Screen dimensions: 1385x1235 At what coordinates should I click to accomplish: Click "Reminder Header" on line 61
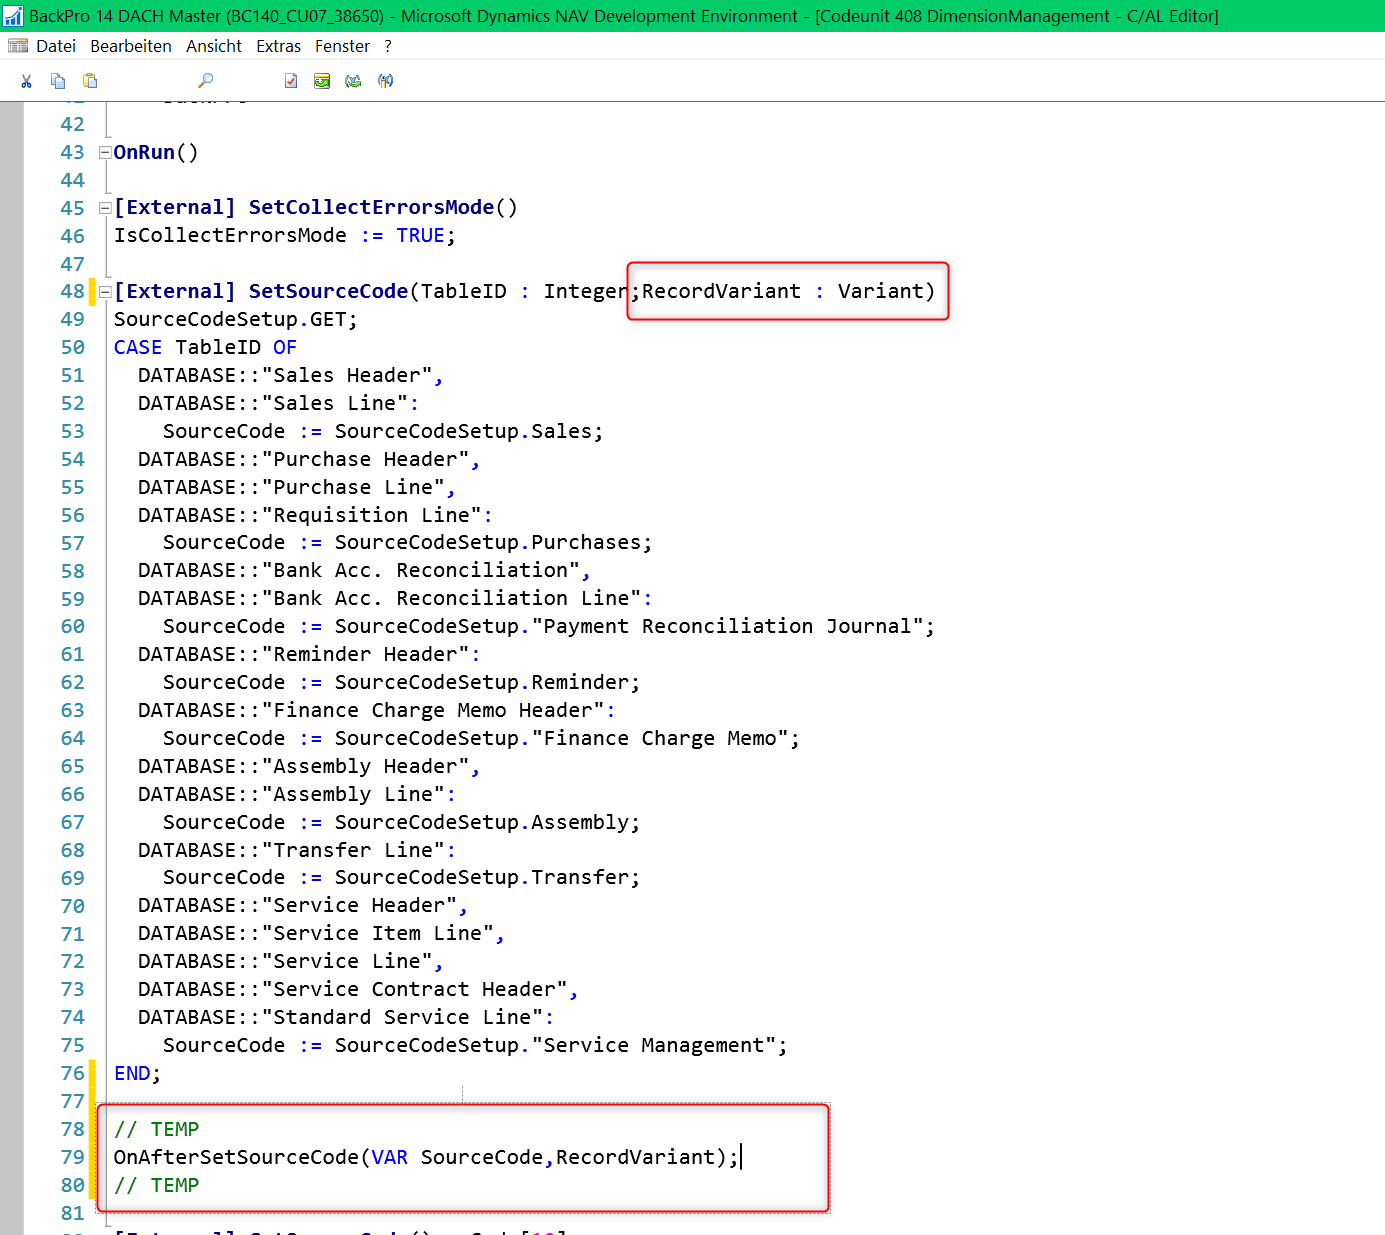coord(366,654)
